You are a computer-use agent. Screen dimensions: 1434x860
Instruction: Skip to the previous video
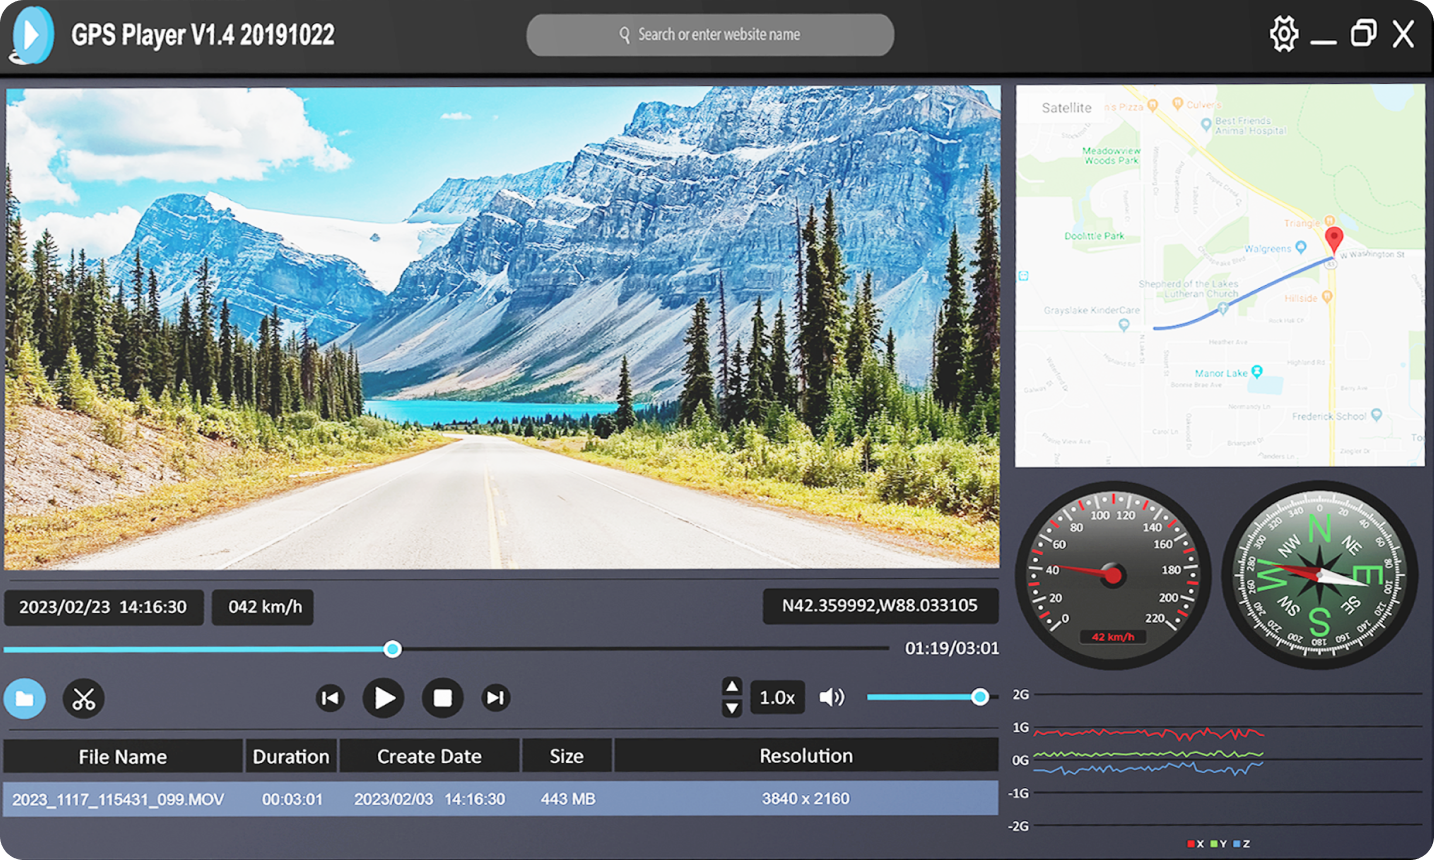(330, 698)
